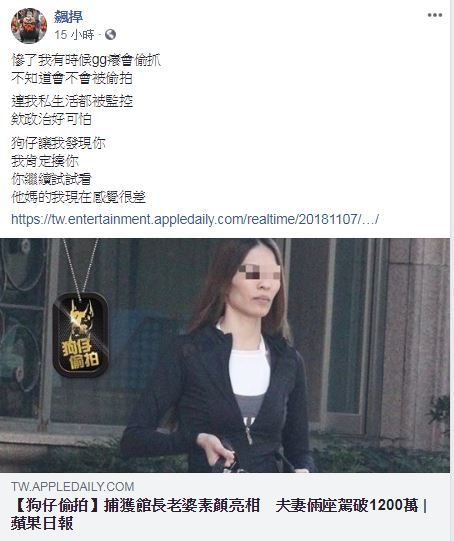454x541 pixels.
Task: Open the poster's round profile avatar
Action: tap(29, 26)
